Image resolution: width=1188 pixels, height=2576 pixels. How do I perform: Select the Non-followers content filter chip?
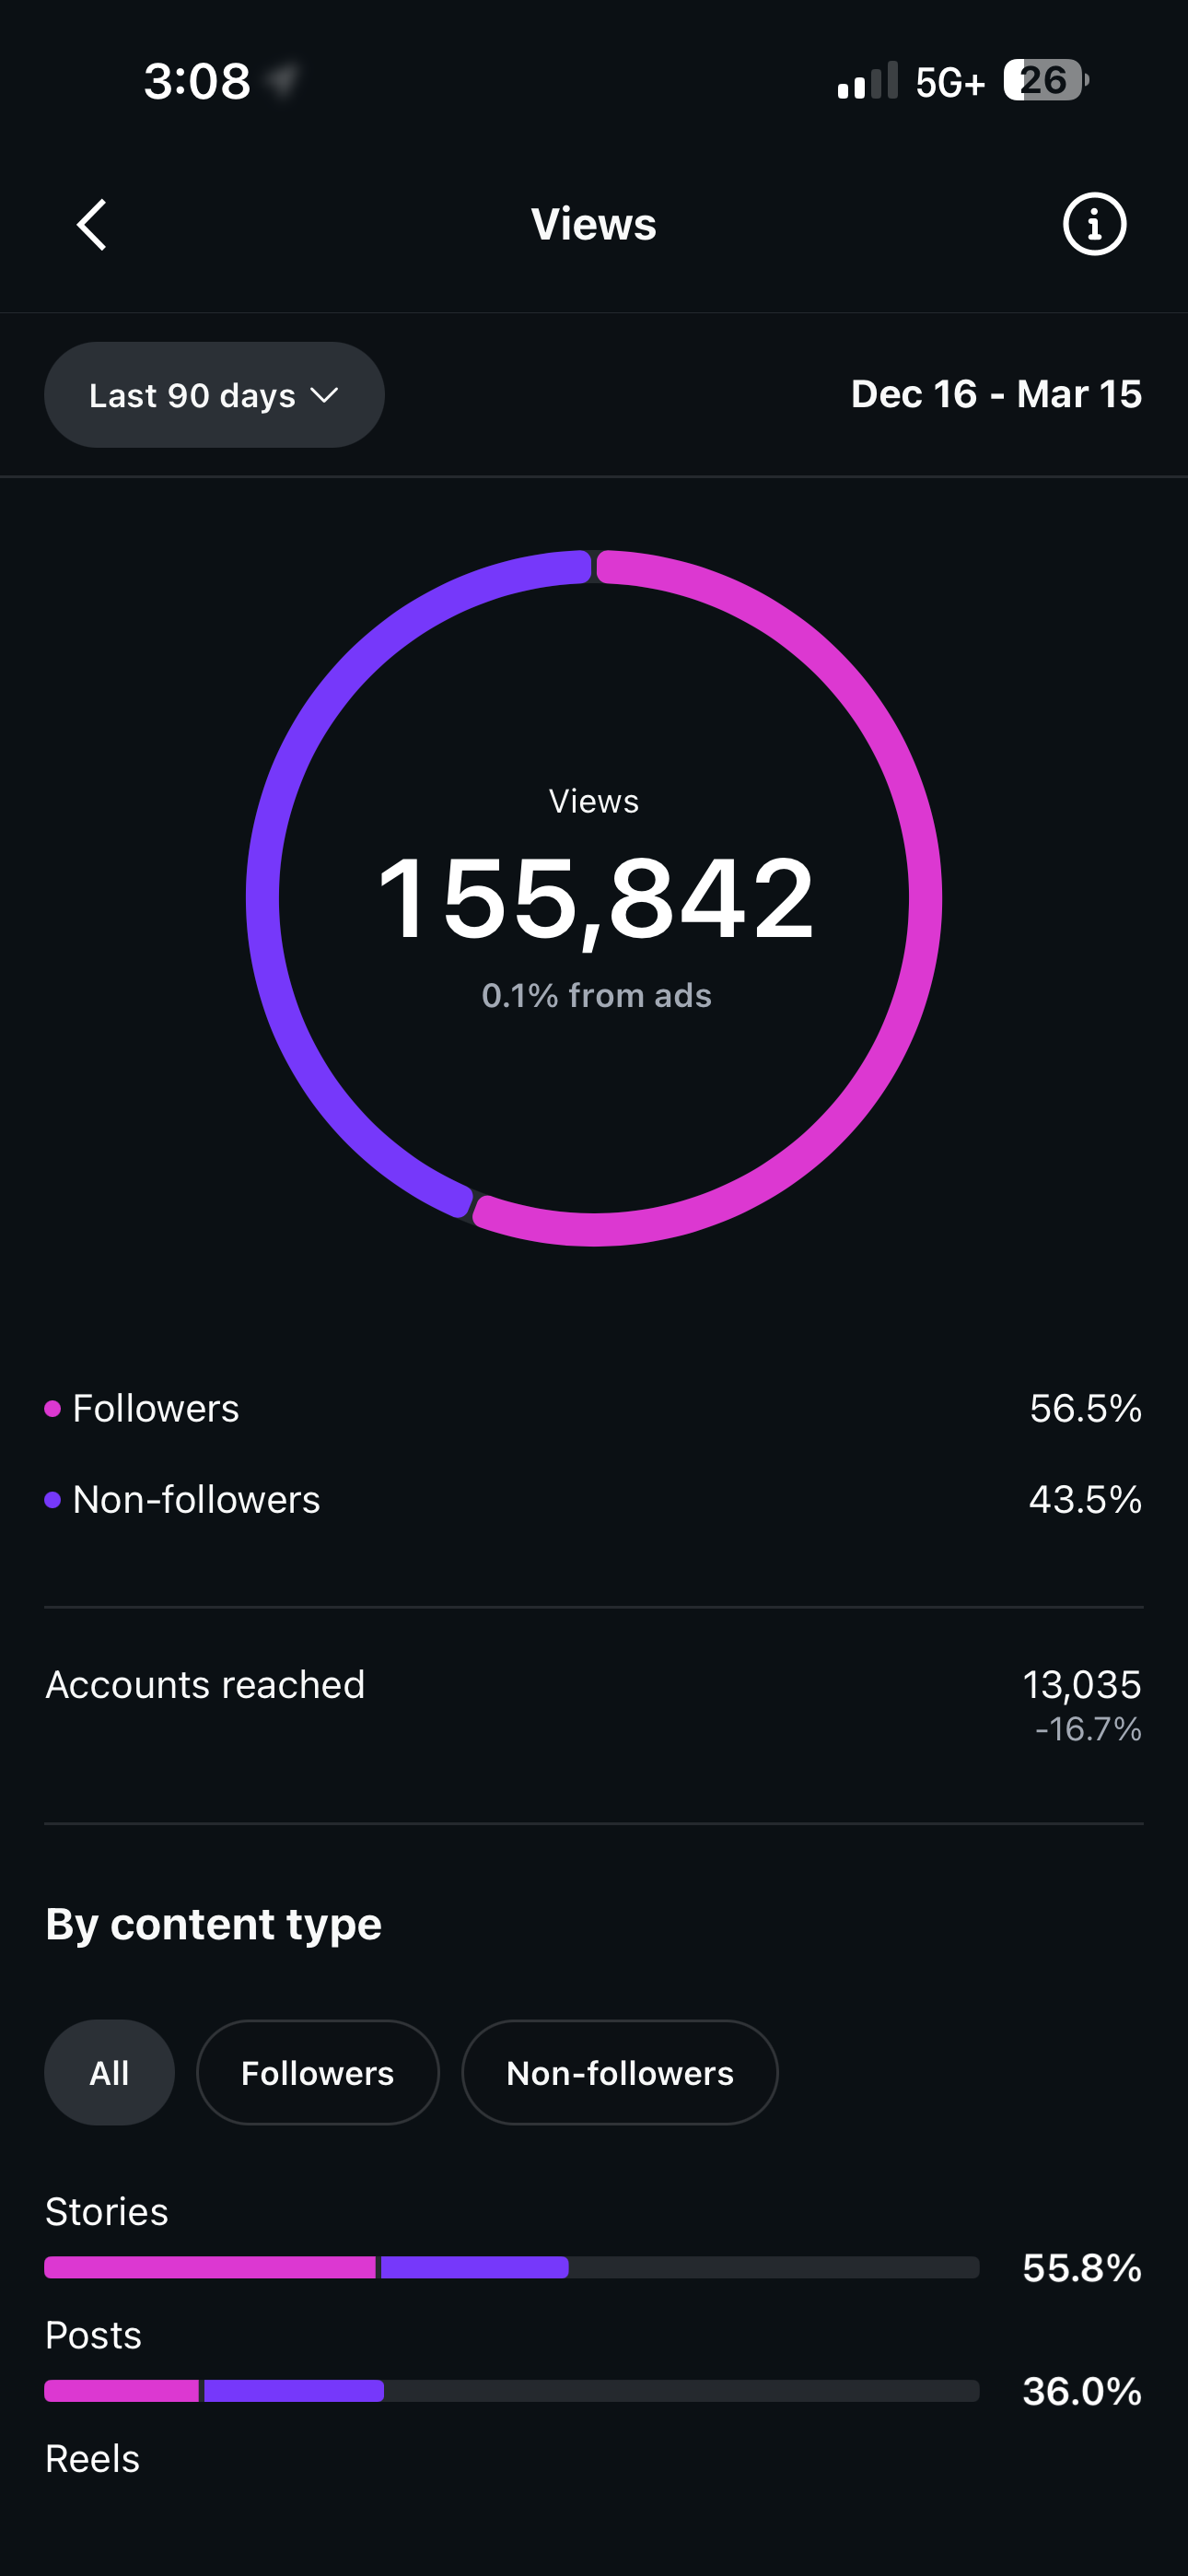620,2072
